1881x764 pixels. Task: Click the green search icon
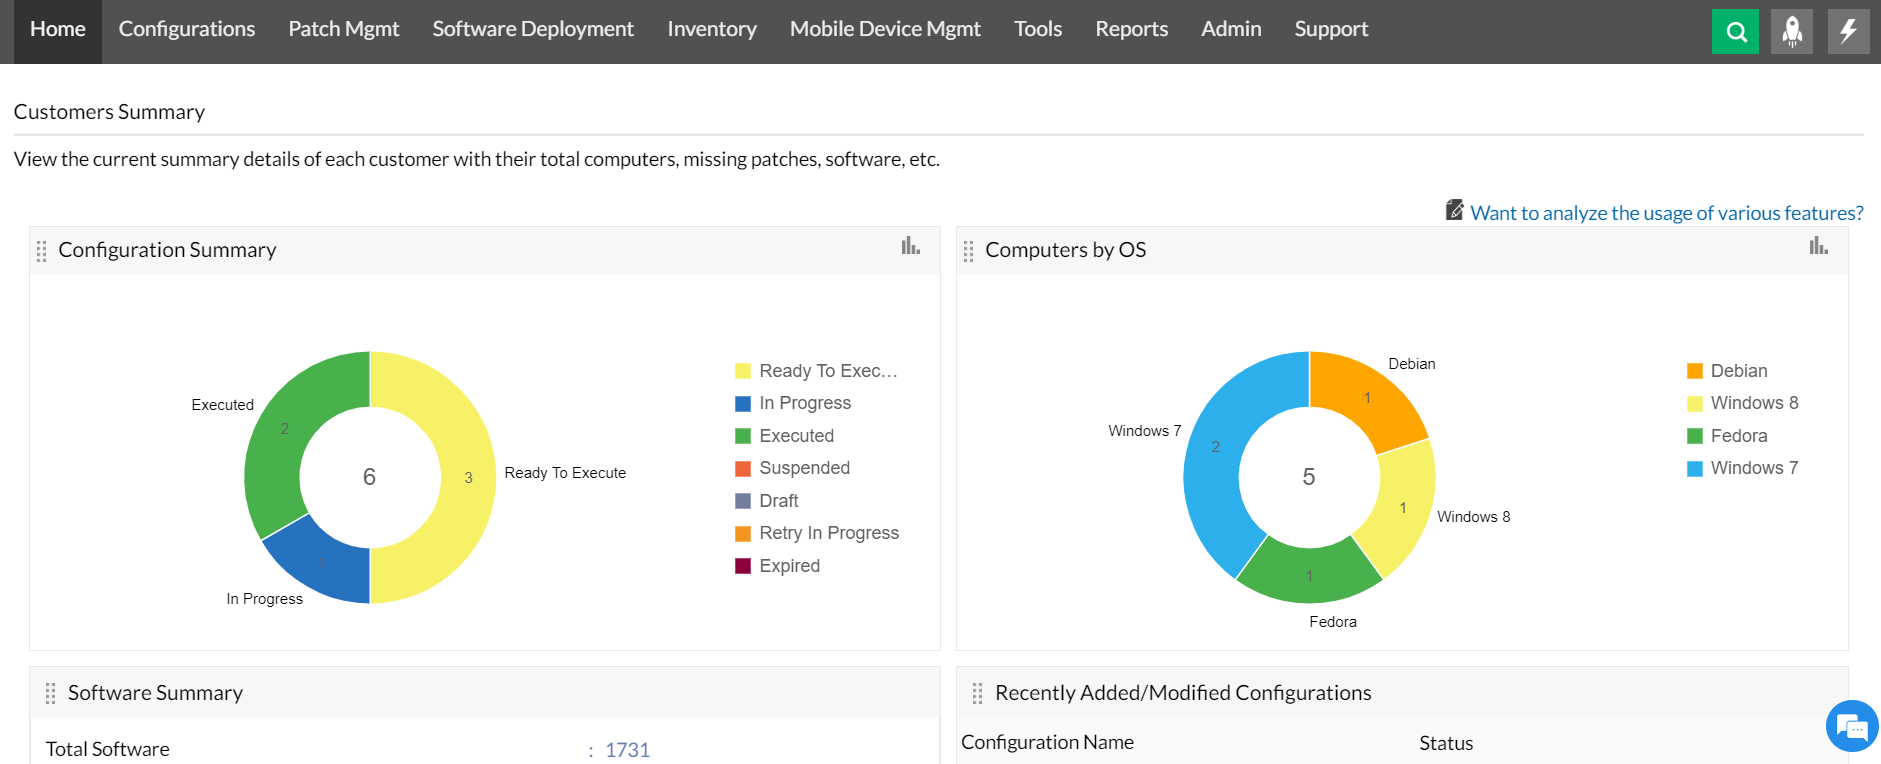tap(1735, 31)
